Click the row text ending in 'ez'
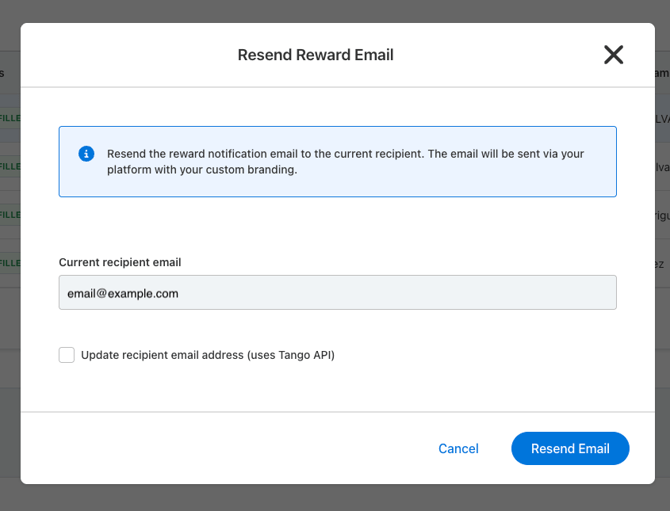The image size is (670, 511). (x=660, y=264)
